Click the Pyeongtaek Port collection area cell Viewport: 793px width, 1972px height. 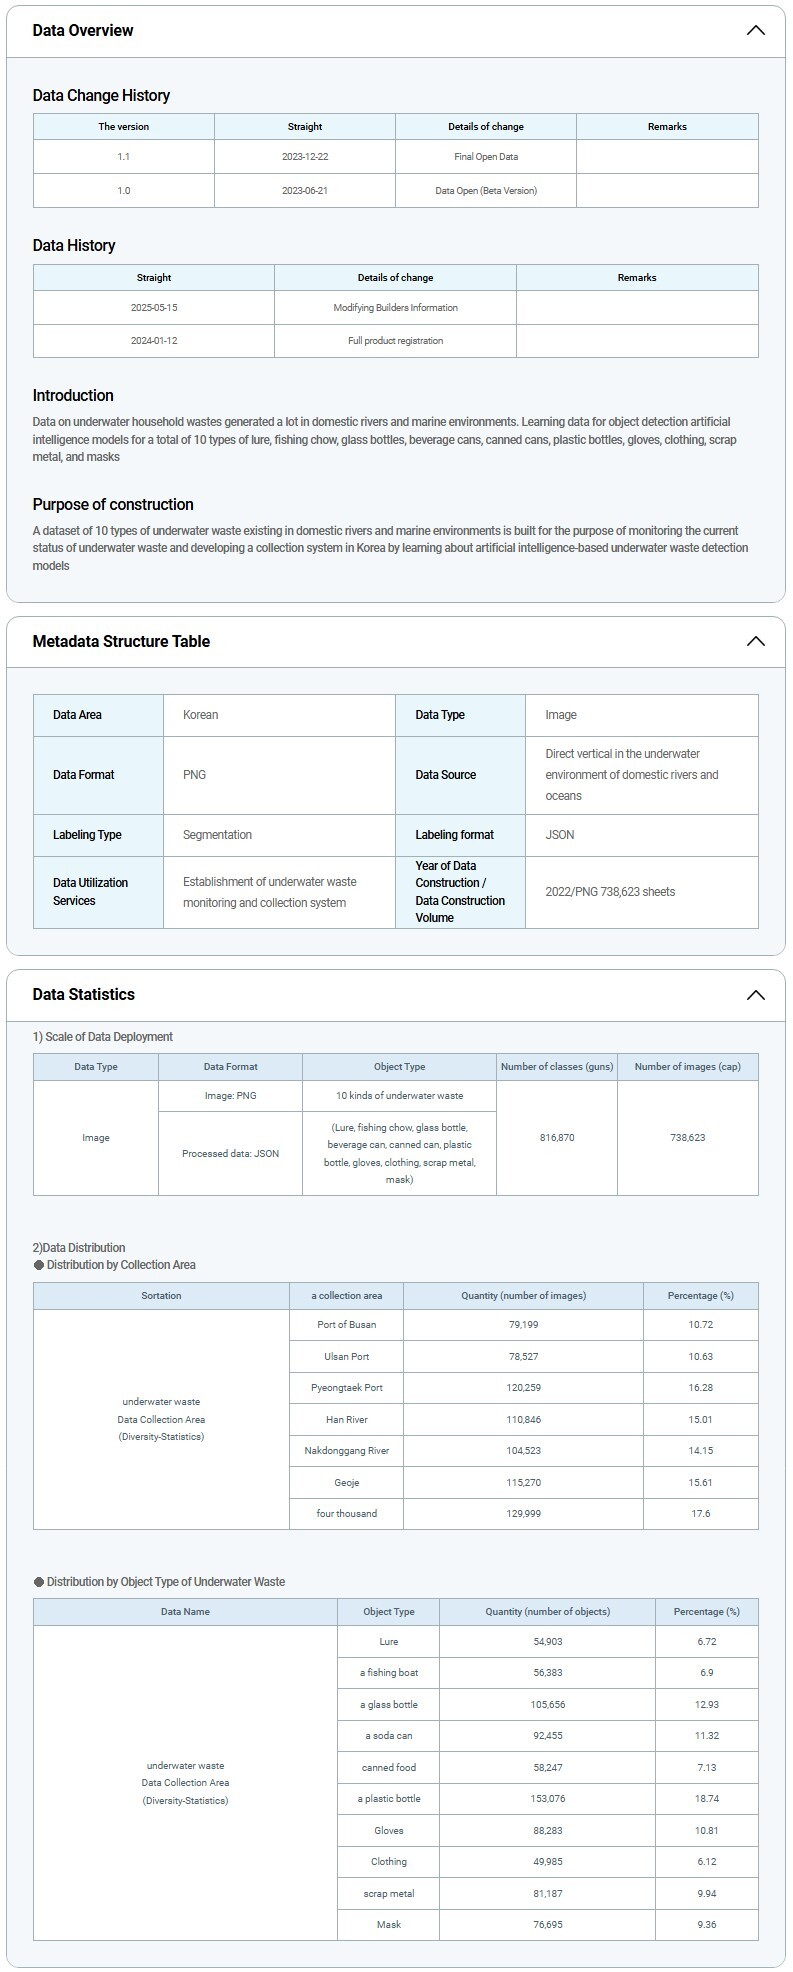[x=346, y=1387]
